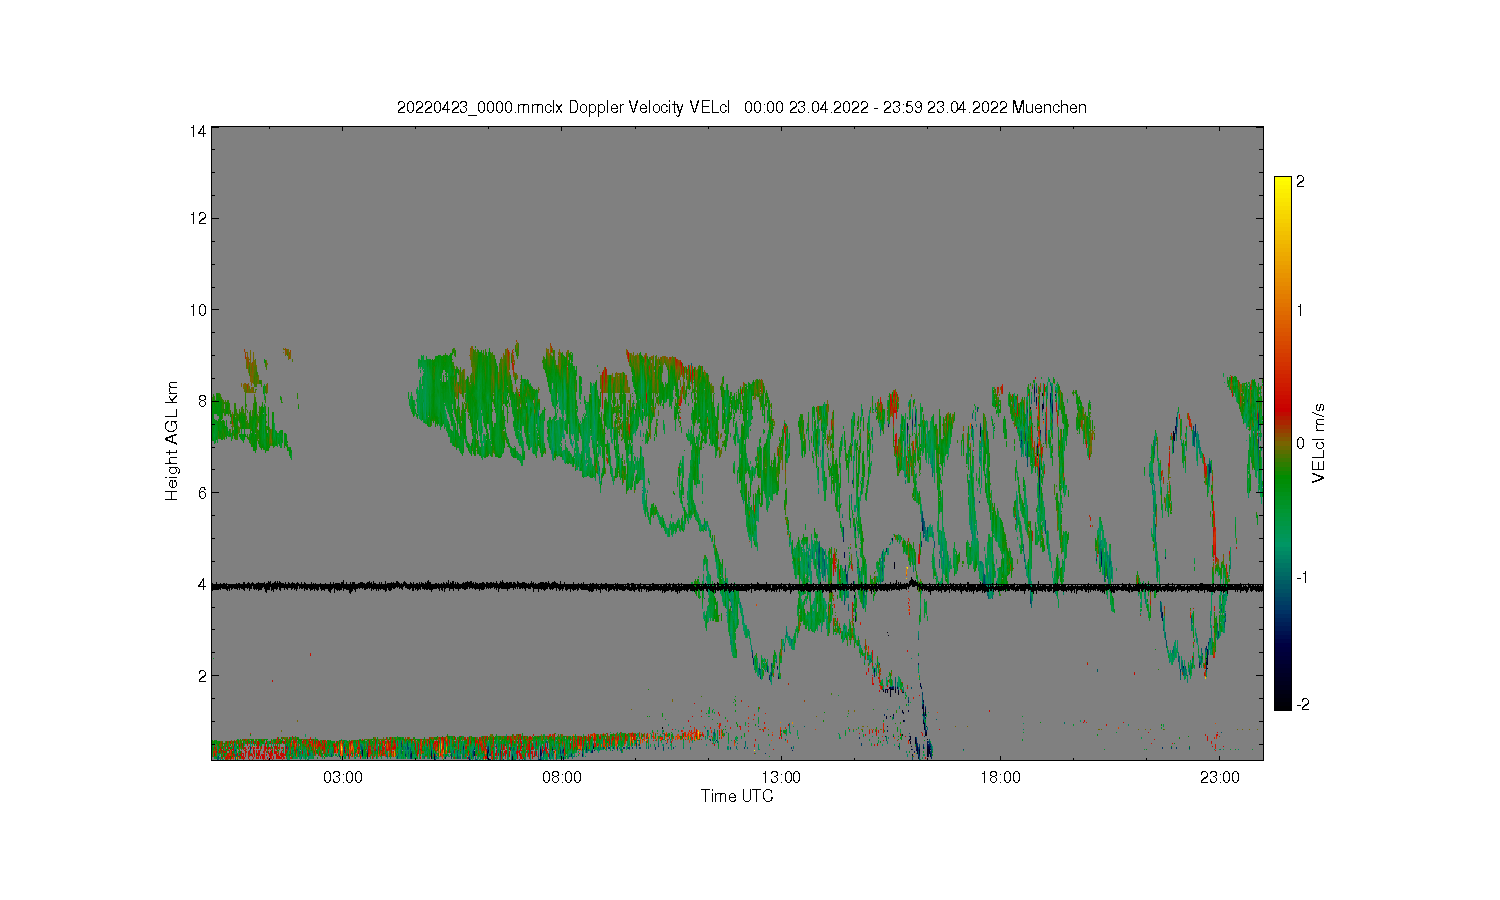Screen dimensions: 1500x900
Task: Click the '03:00' time tick label
Action: (x=343, y=778)
